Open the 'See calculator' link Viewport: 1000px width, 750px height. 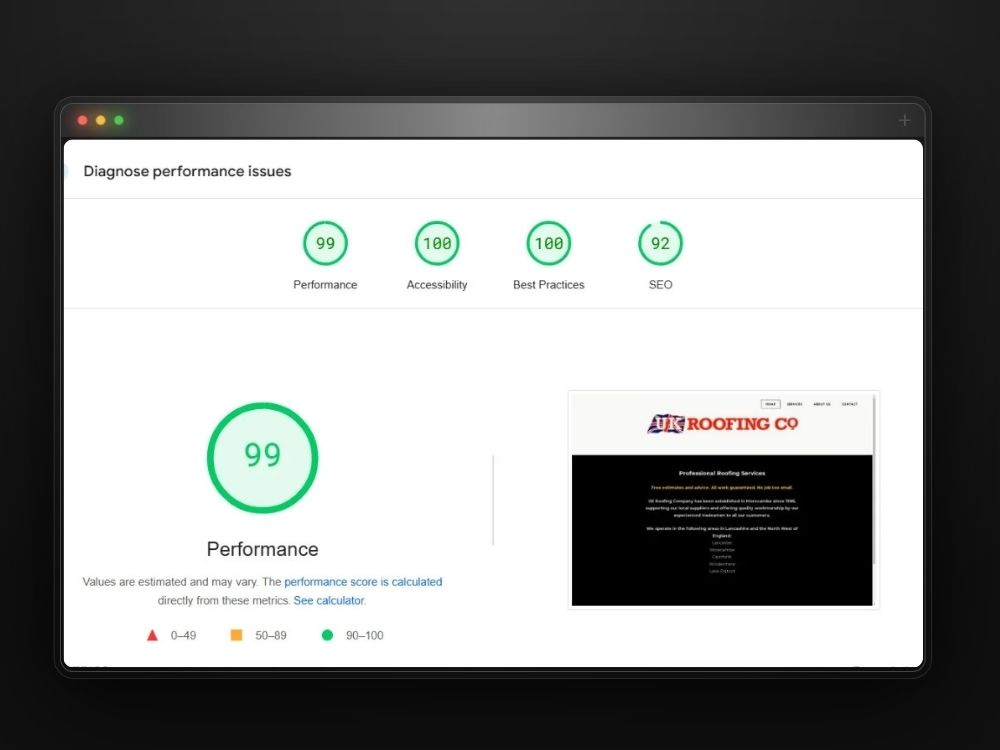click(x=329, y=600)
